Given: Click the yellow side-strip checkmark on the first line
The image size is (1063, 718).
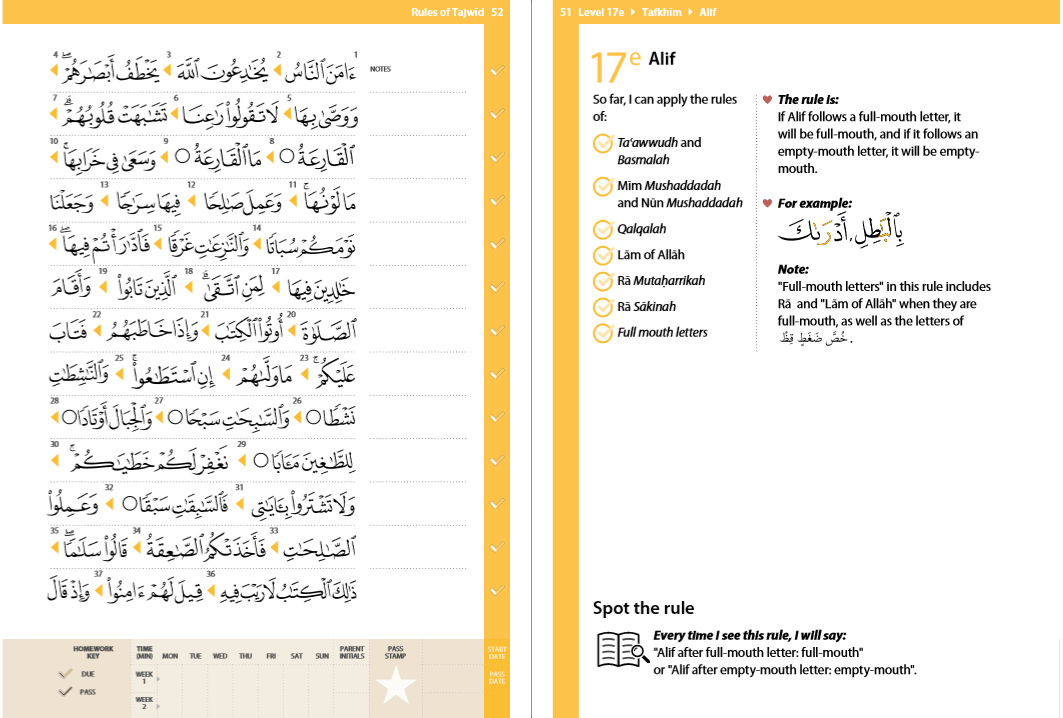Looking at the screenshot, I should (x=497, y=72).
